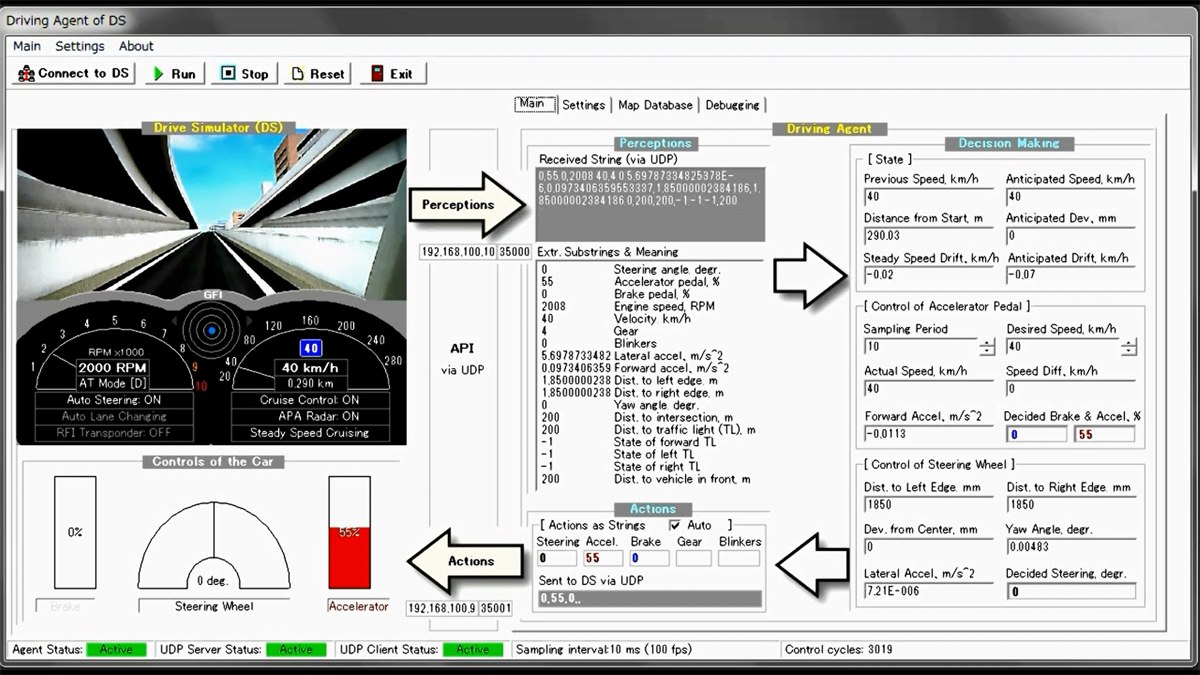Open the Main menu in menu bar
Image resolution: width=1200 pixels, height=675 pixels.
27,46
